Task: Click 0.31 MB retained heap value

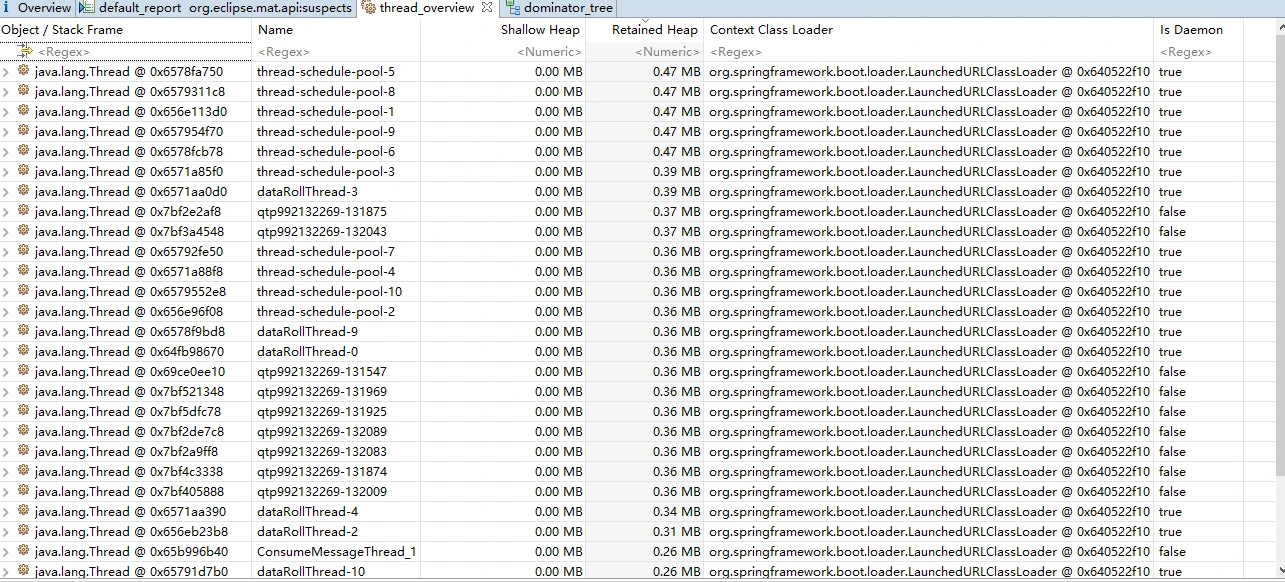Action: [677, 532]
